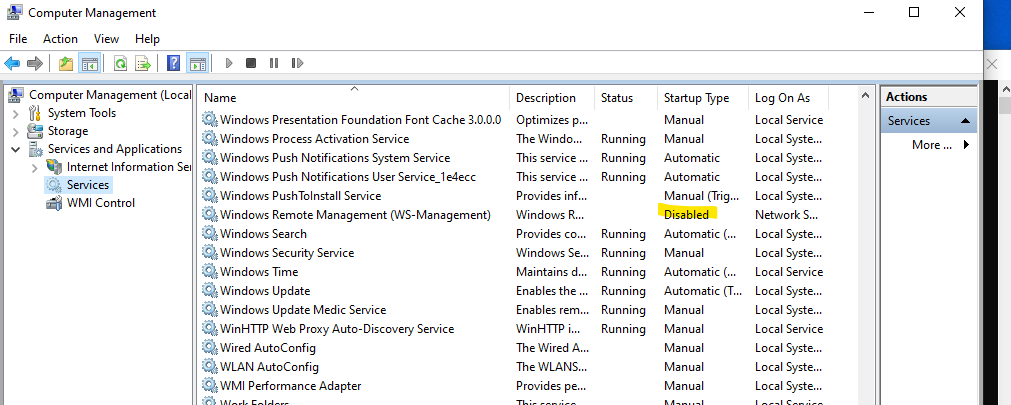Click the Restart Service toolbar icon
The width and height of the screenshot is (1011, 405).
click(297, 63)
